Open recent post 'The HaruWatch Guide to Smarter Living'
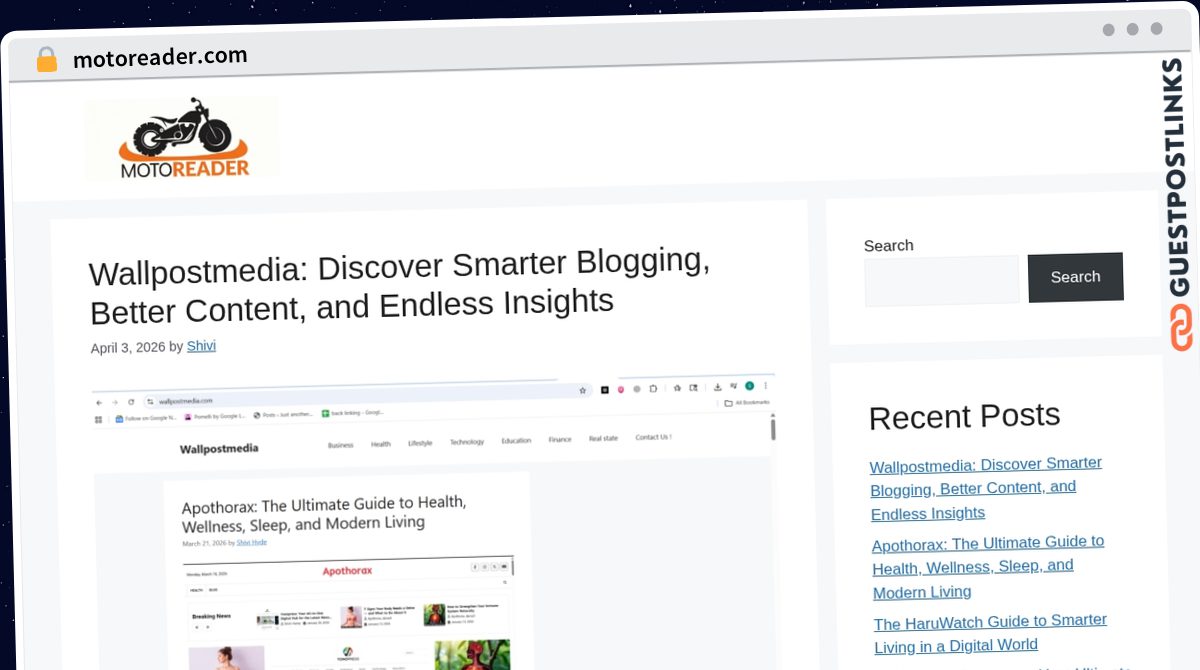Viewport: 1200px width, 670px height. coord(990,633)
